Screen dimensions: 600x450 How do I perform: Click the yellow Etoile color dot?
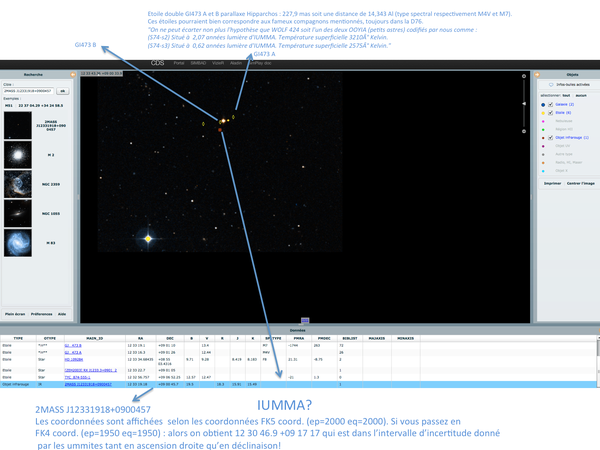[543, 113]
